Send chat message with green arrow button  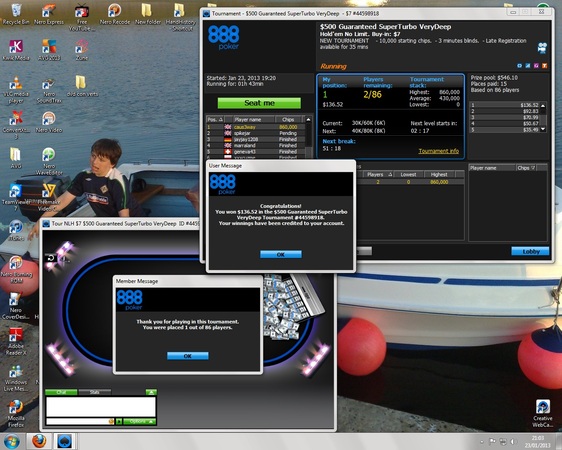[119, 421]
